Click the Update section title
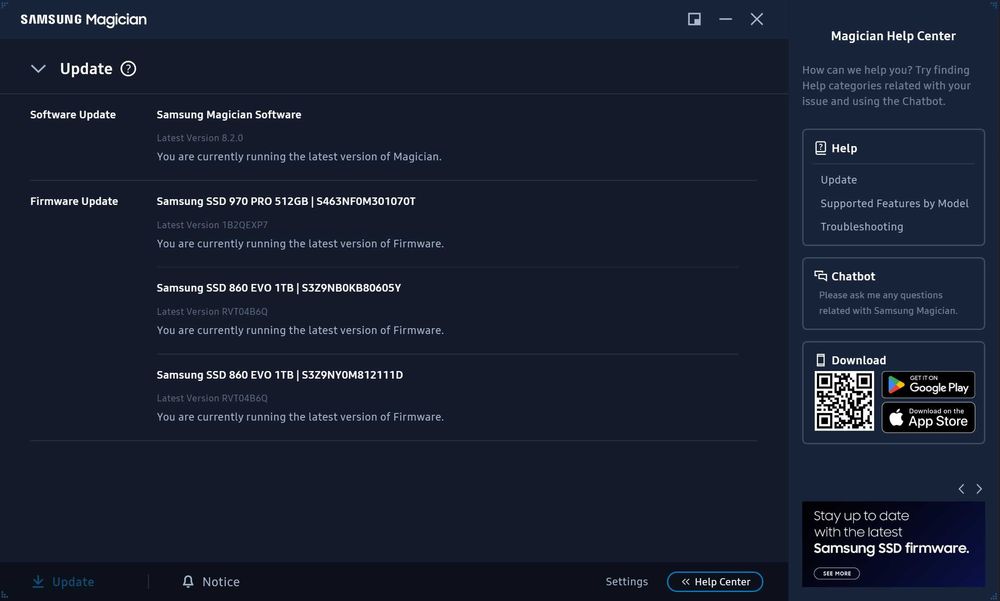 point(86,69)
